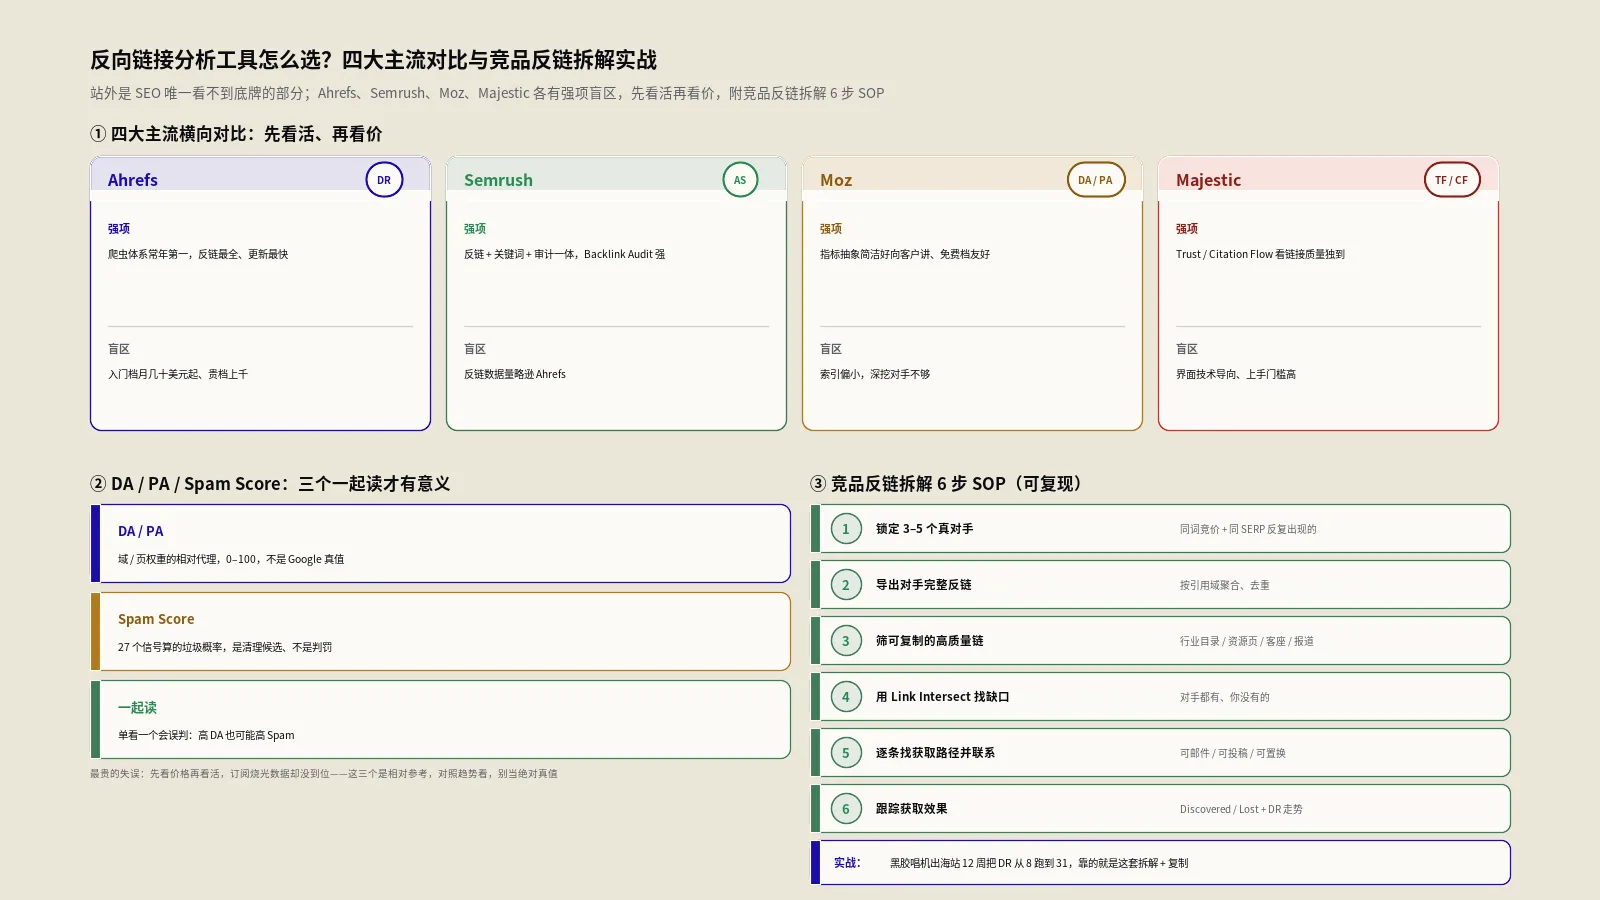
Task: Select step number 5 circle in SOP list
Action: click(846, 753)
